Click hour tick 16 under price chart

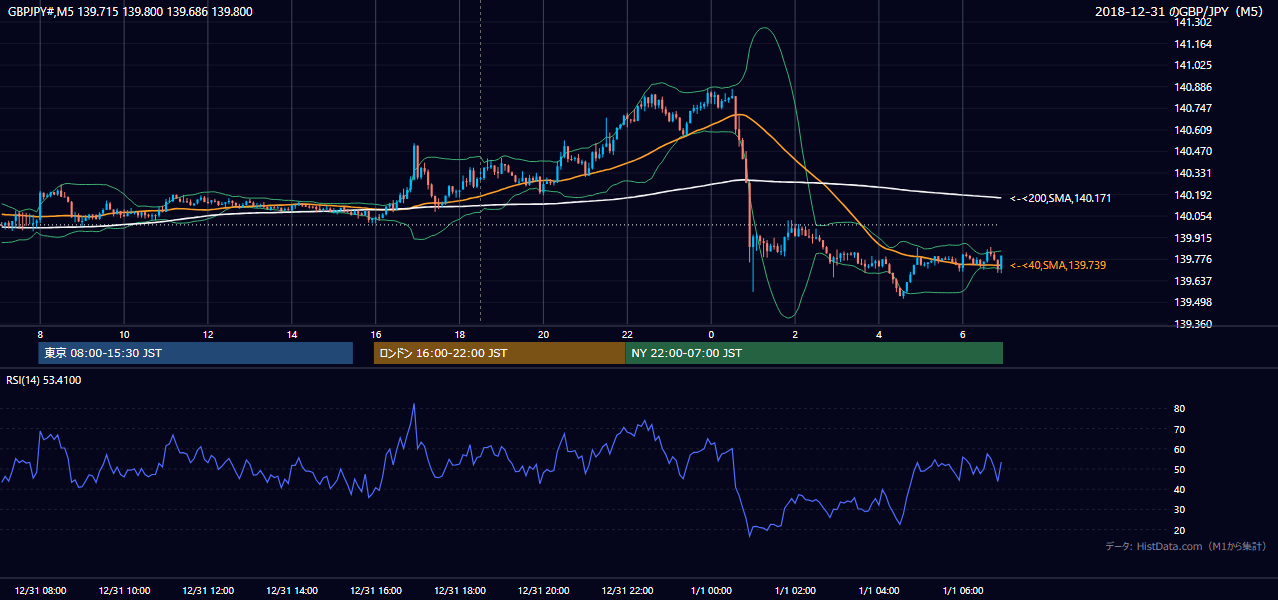(x=376, y=334)
